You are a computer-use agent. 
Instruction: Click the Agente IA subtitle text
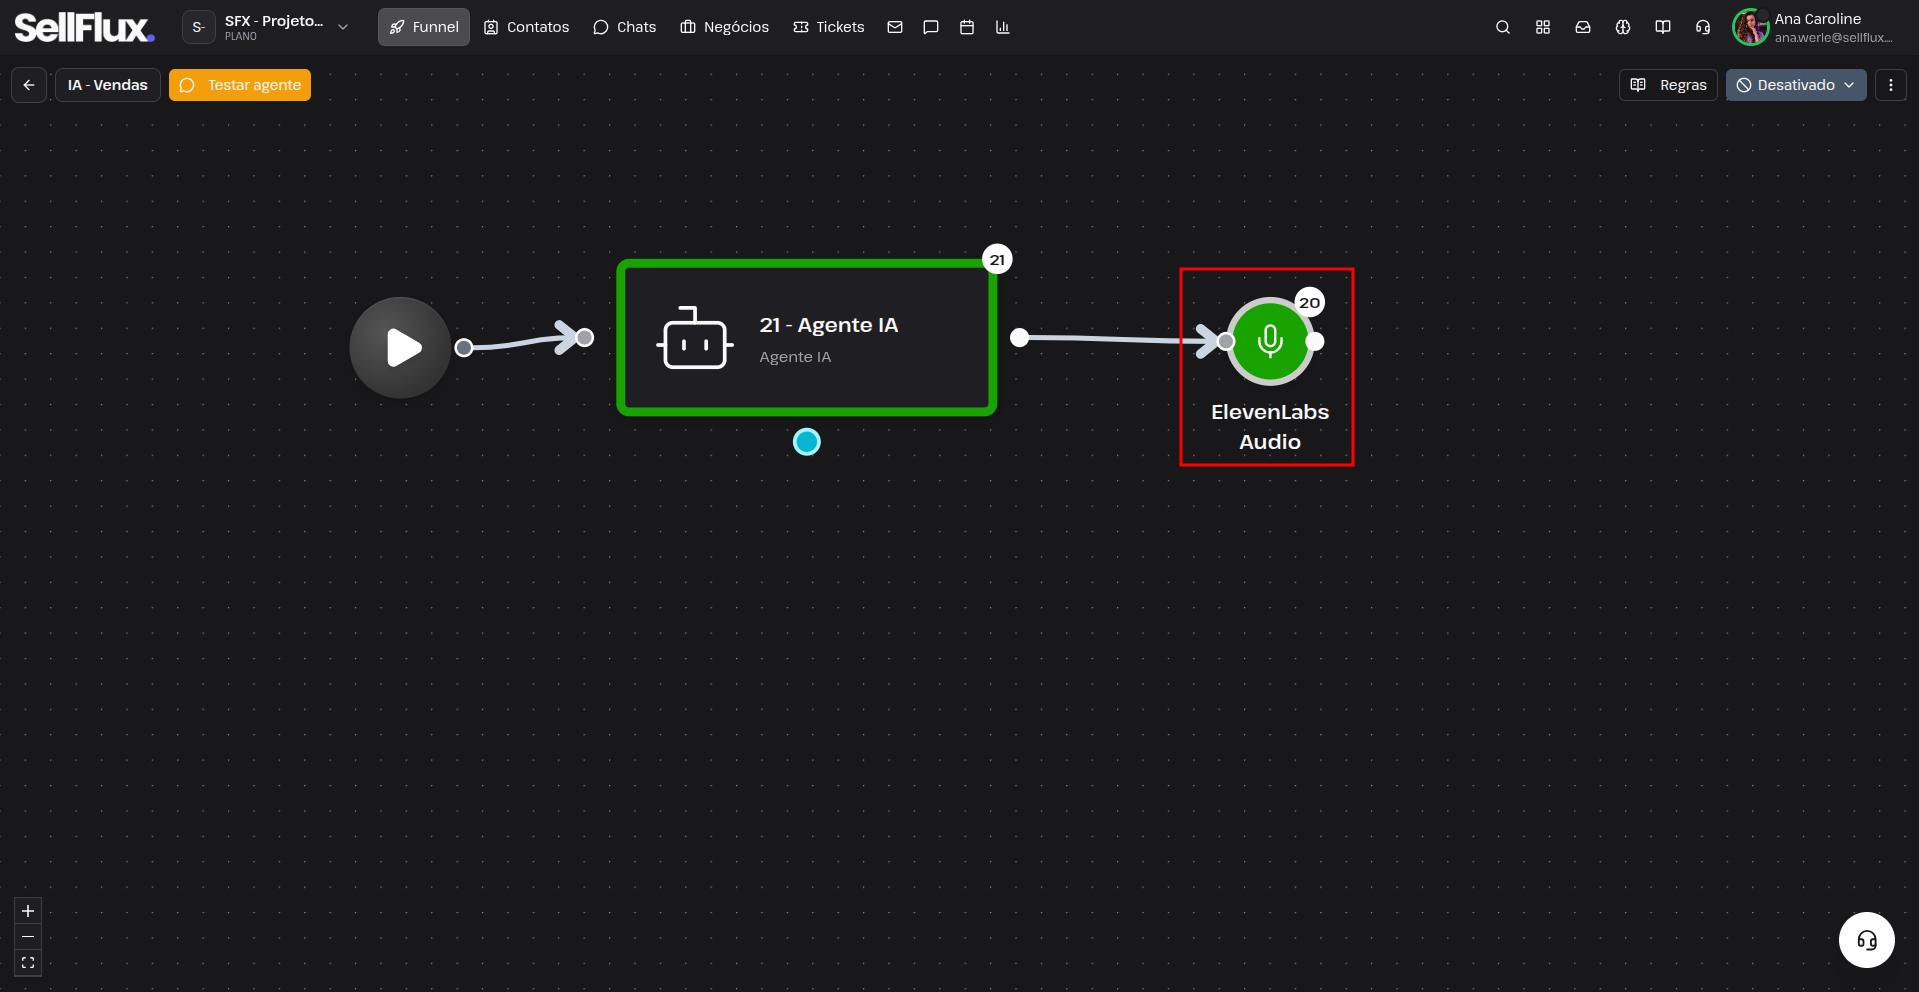[x=795, y=357]
